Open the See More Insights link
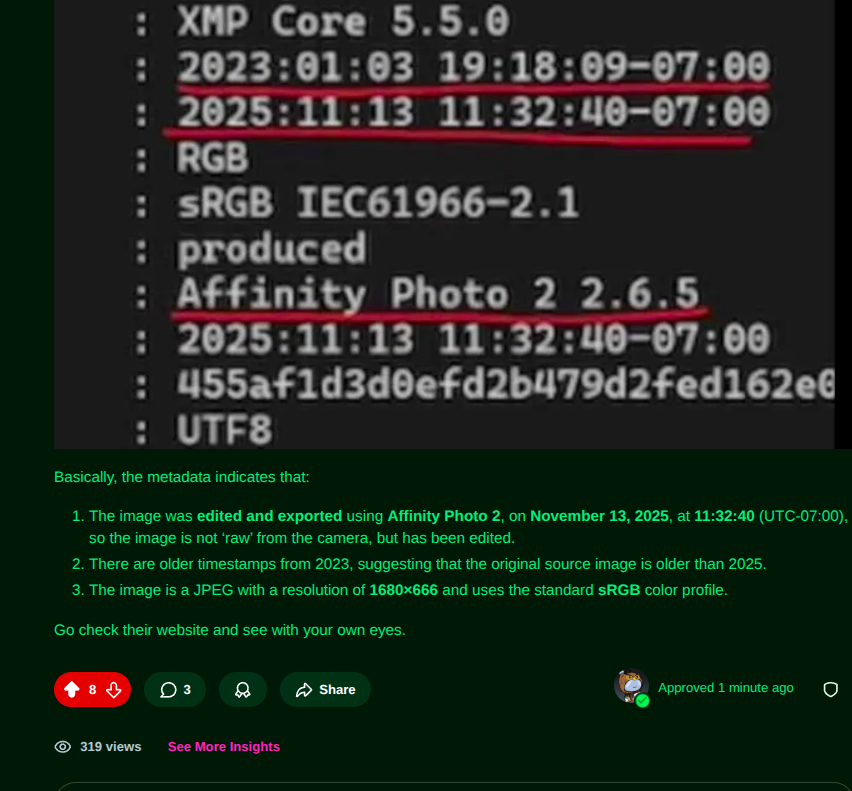852x791 pixels. click(224, 746)
